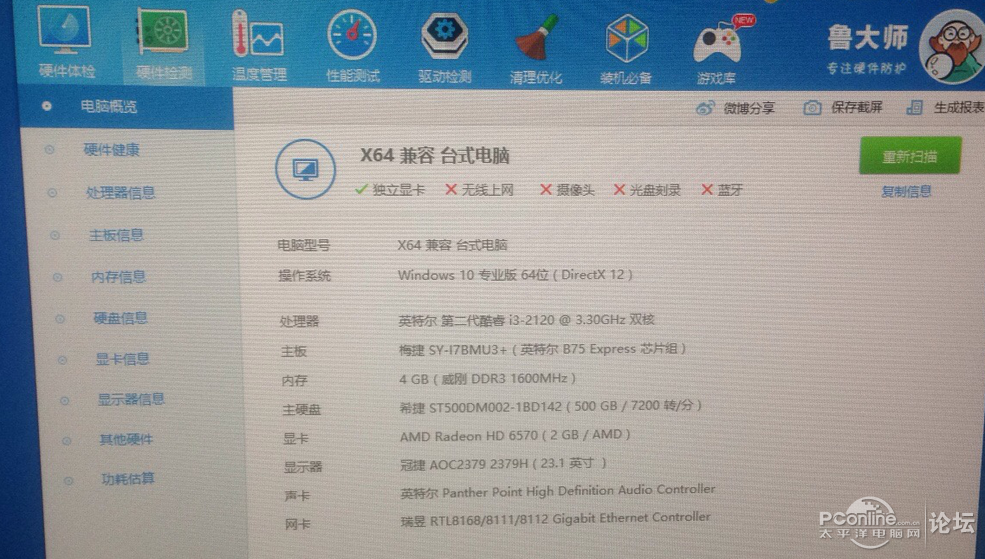Click the green 重新扫描 rescan button
Image resolution: width=985 pixels, height=559 pixels.
point(910,155)
